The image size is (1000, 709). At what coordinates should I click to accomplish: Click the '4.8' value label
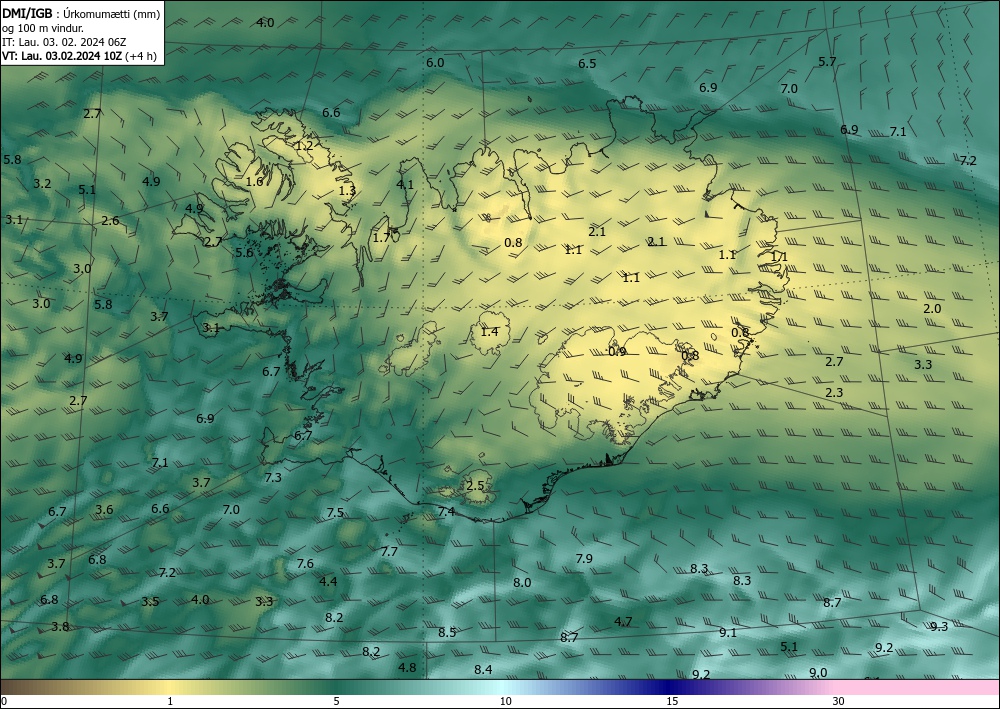(x=407, y=667)
